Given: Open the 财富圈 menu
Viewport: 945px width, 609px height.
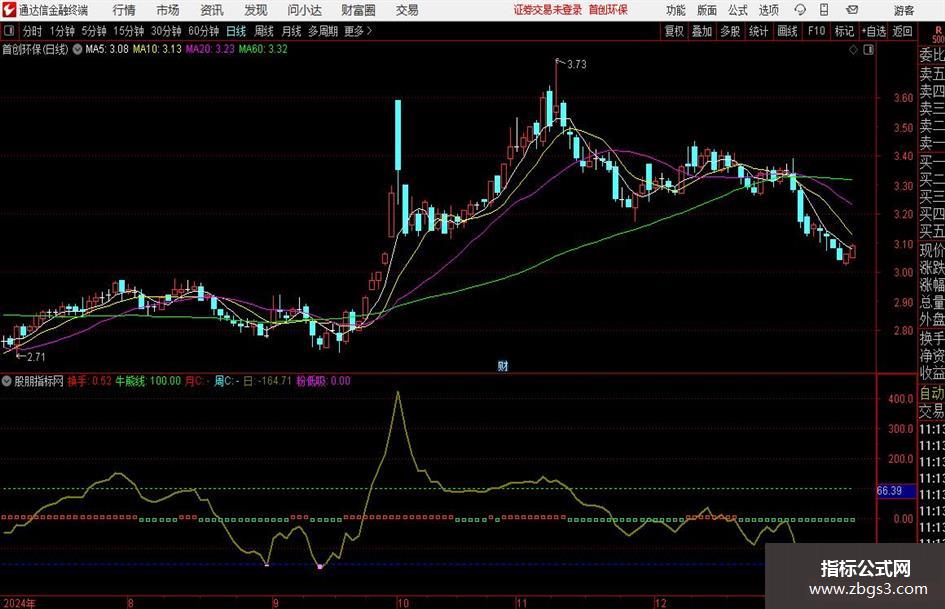Looking at the screenshot, I should [x=358, y=10].
